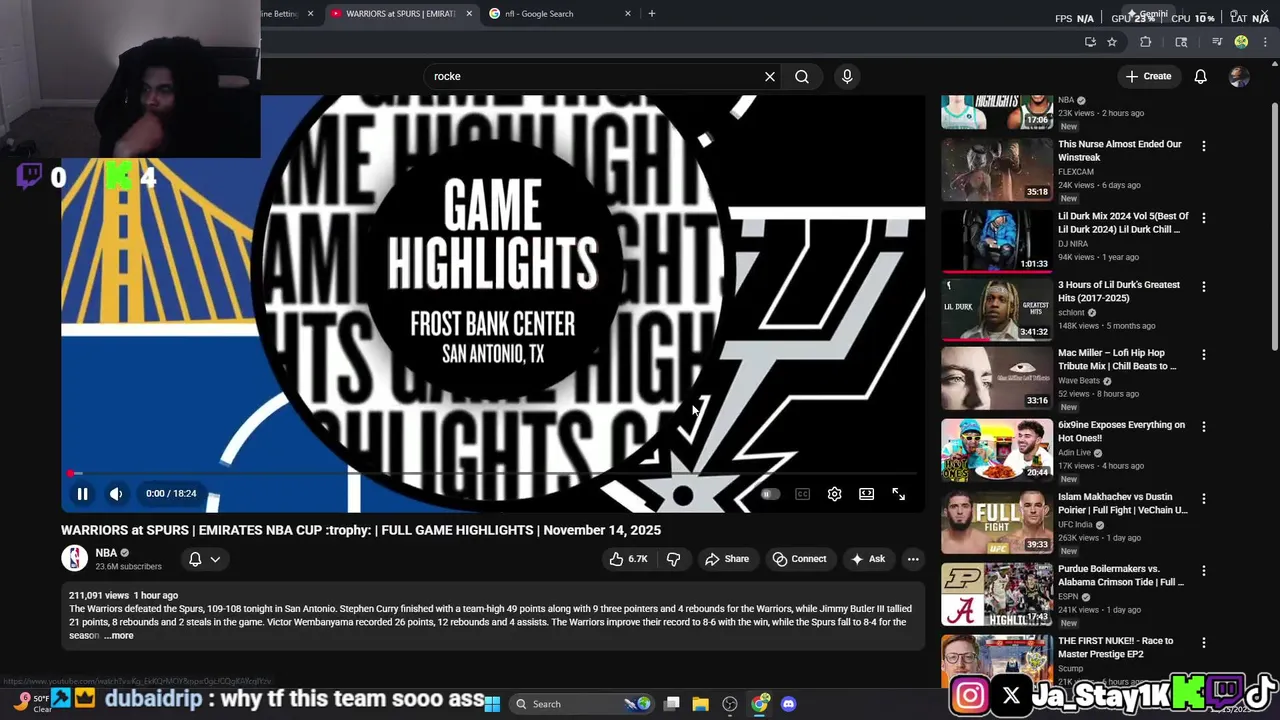Open options for THE FIRST NUKE video

point(1203,643)
